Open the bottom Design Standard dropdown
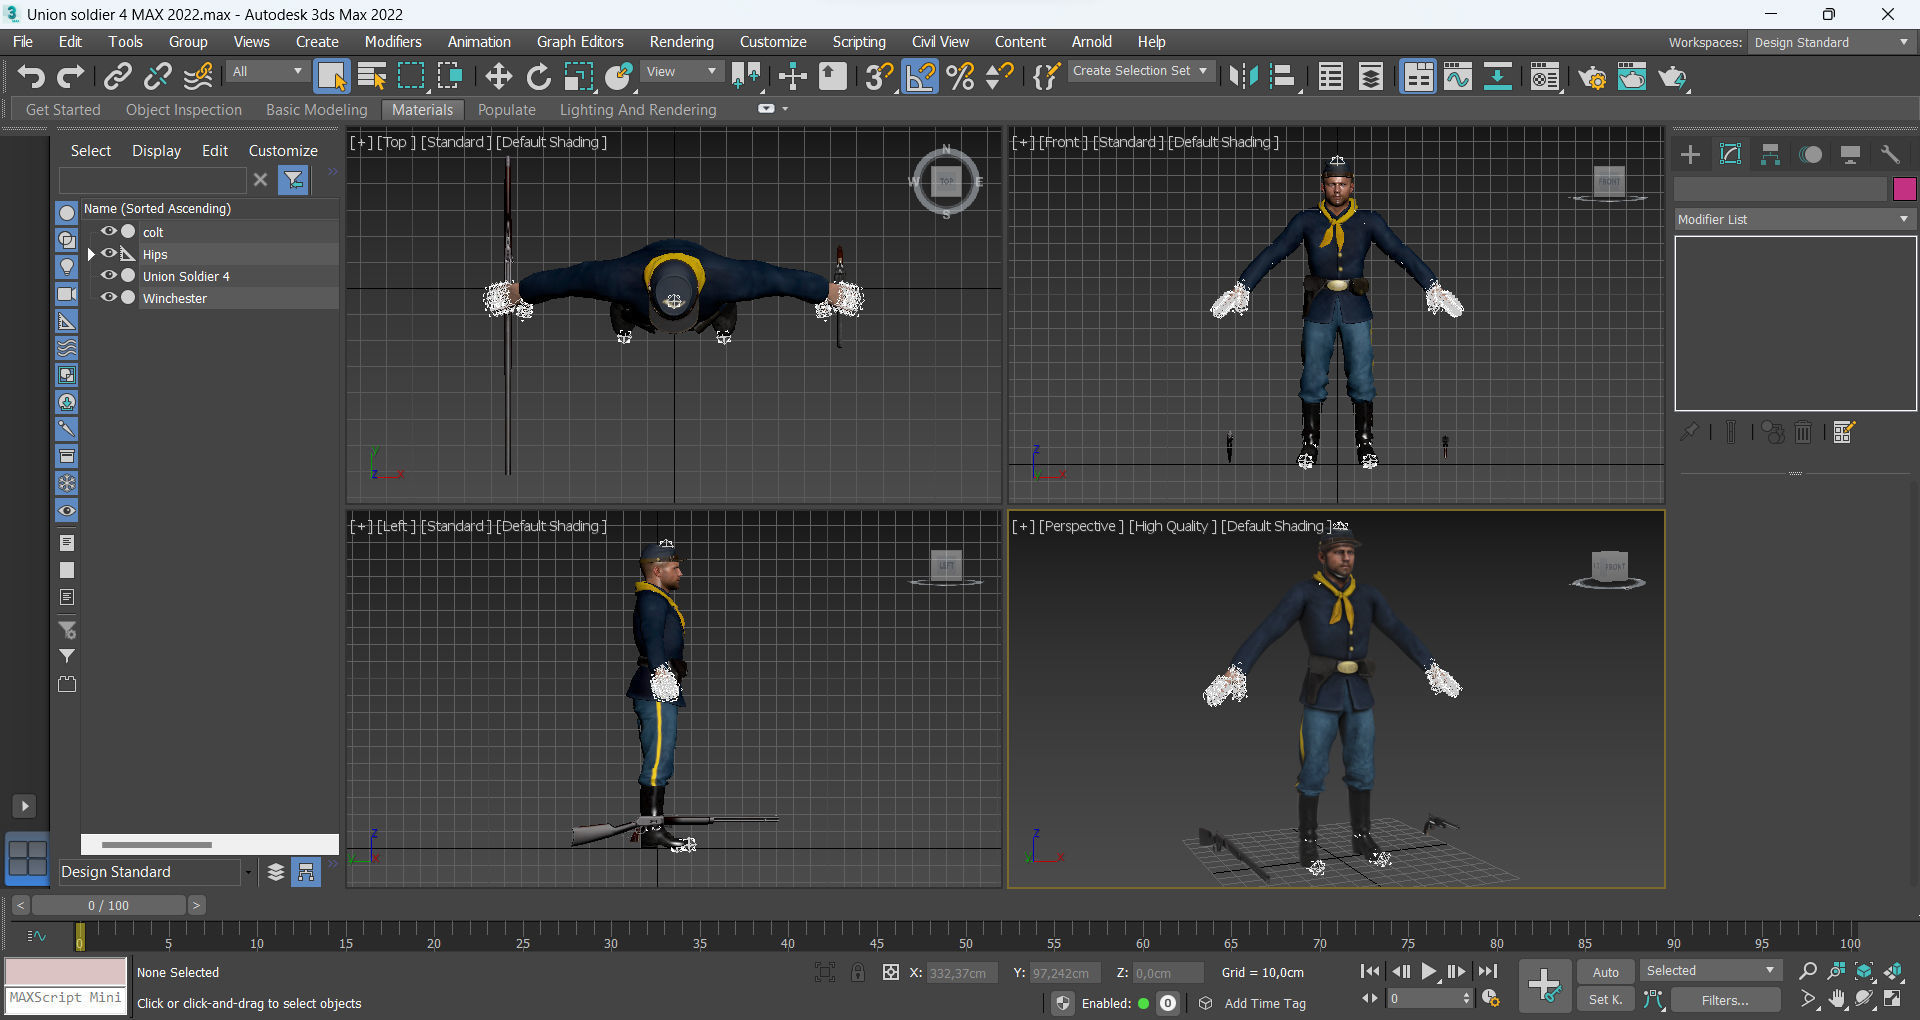Image resolution: width=1920 pixels, height=1020 pixels. coord(156,872)
